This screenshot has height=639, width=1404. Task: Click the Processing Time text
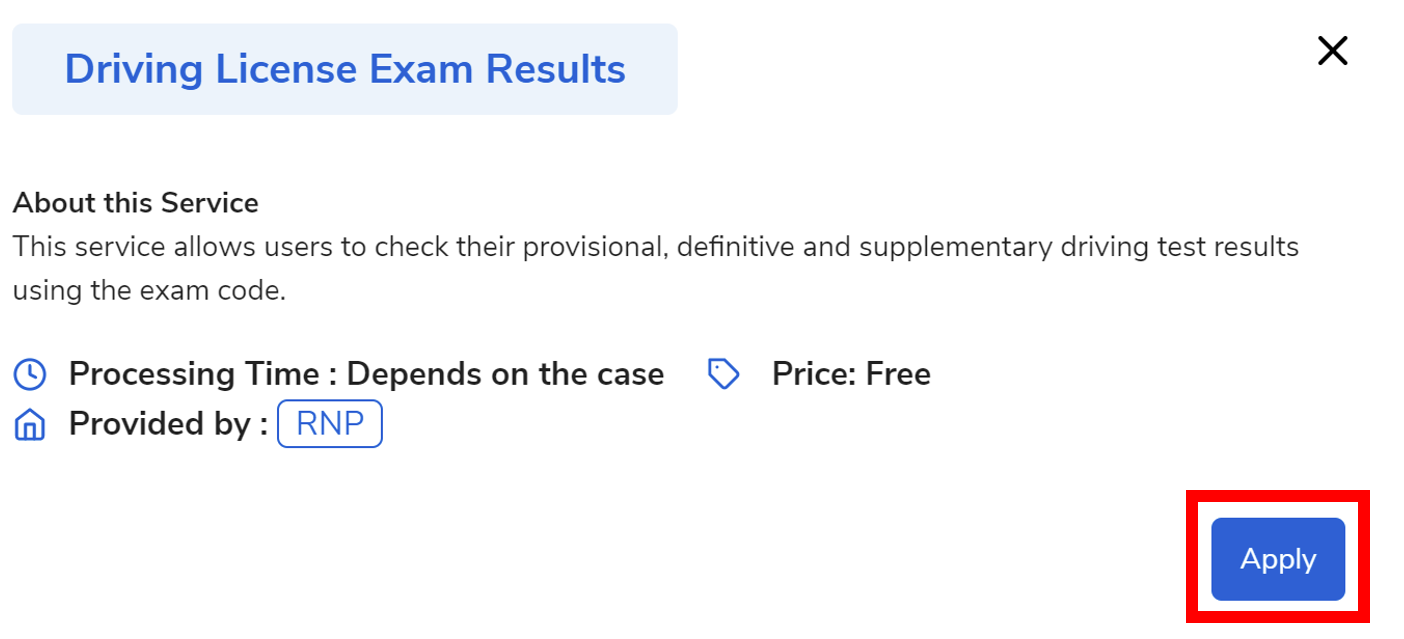365,373
